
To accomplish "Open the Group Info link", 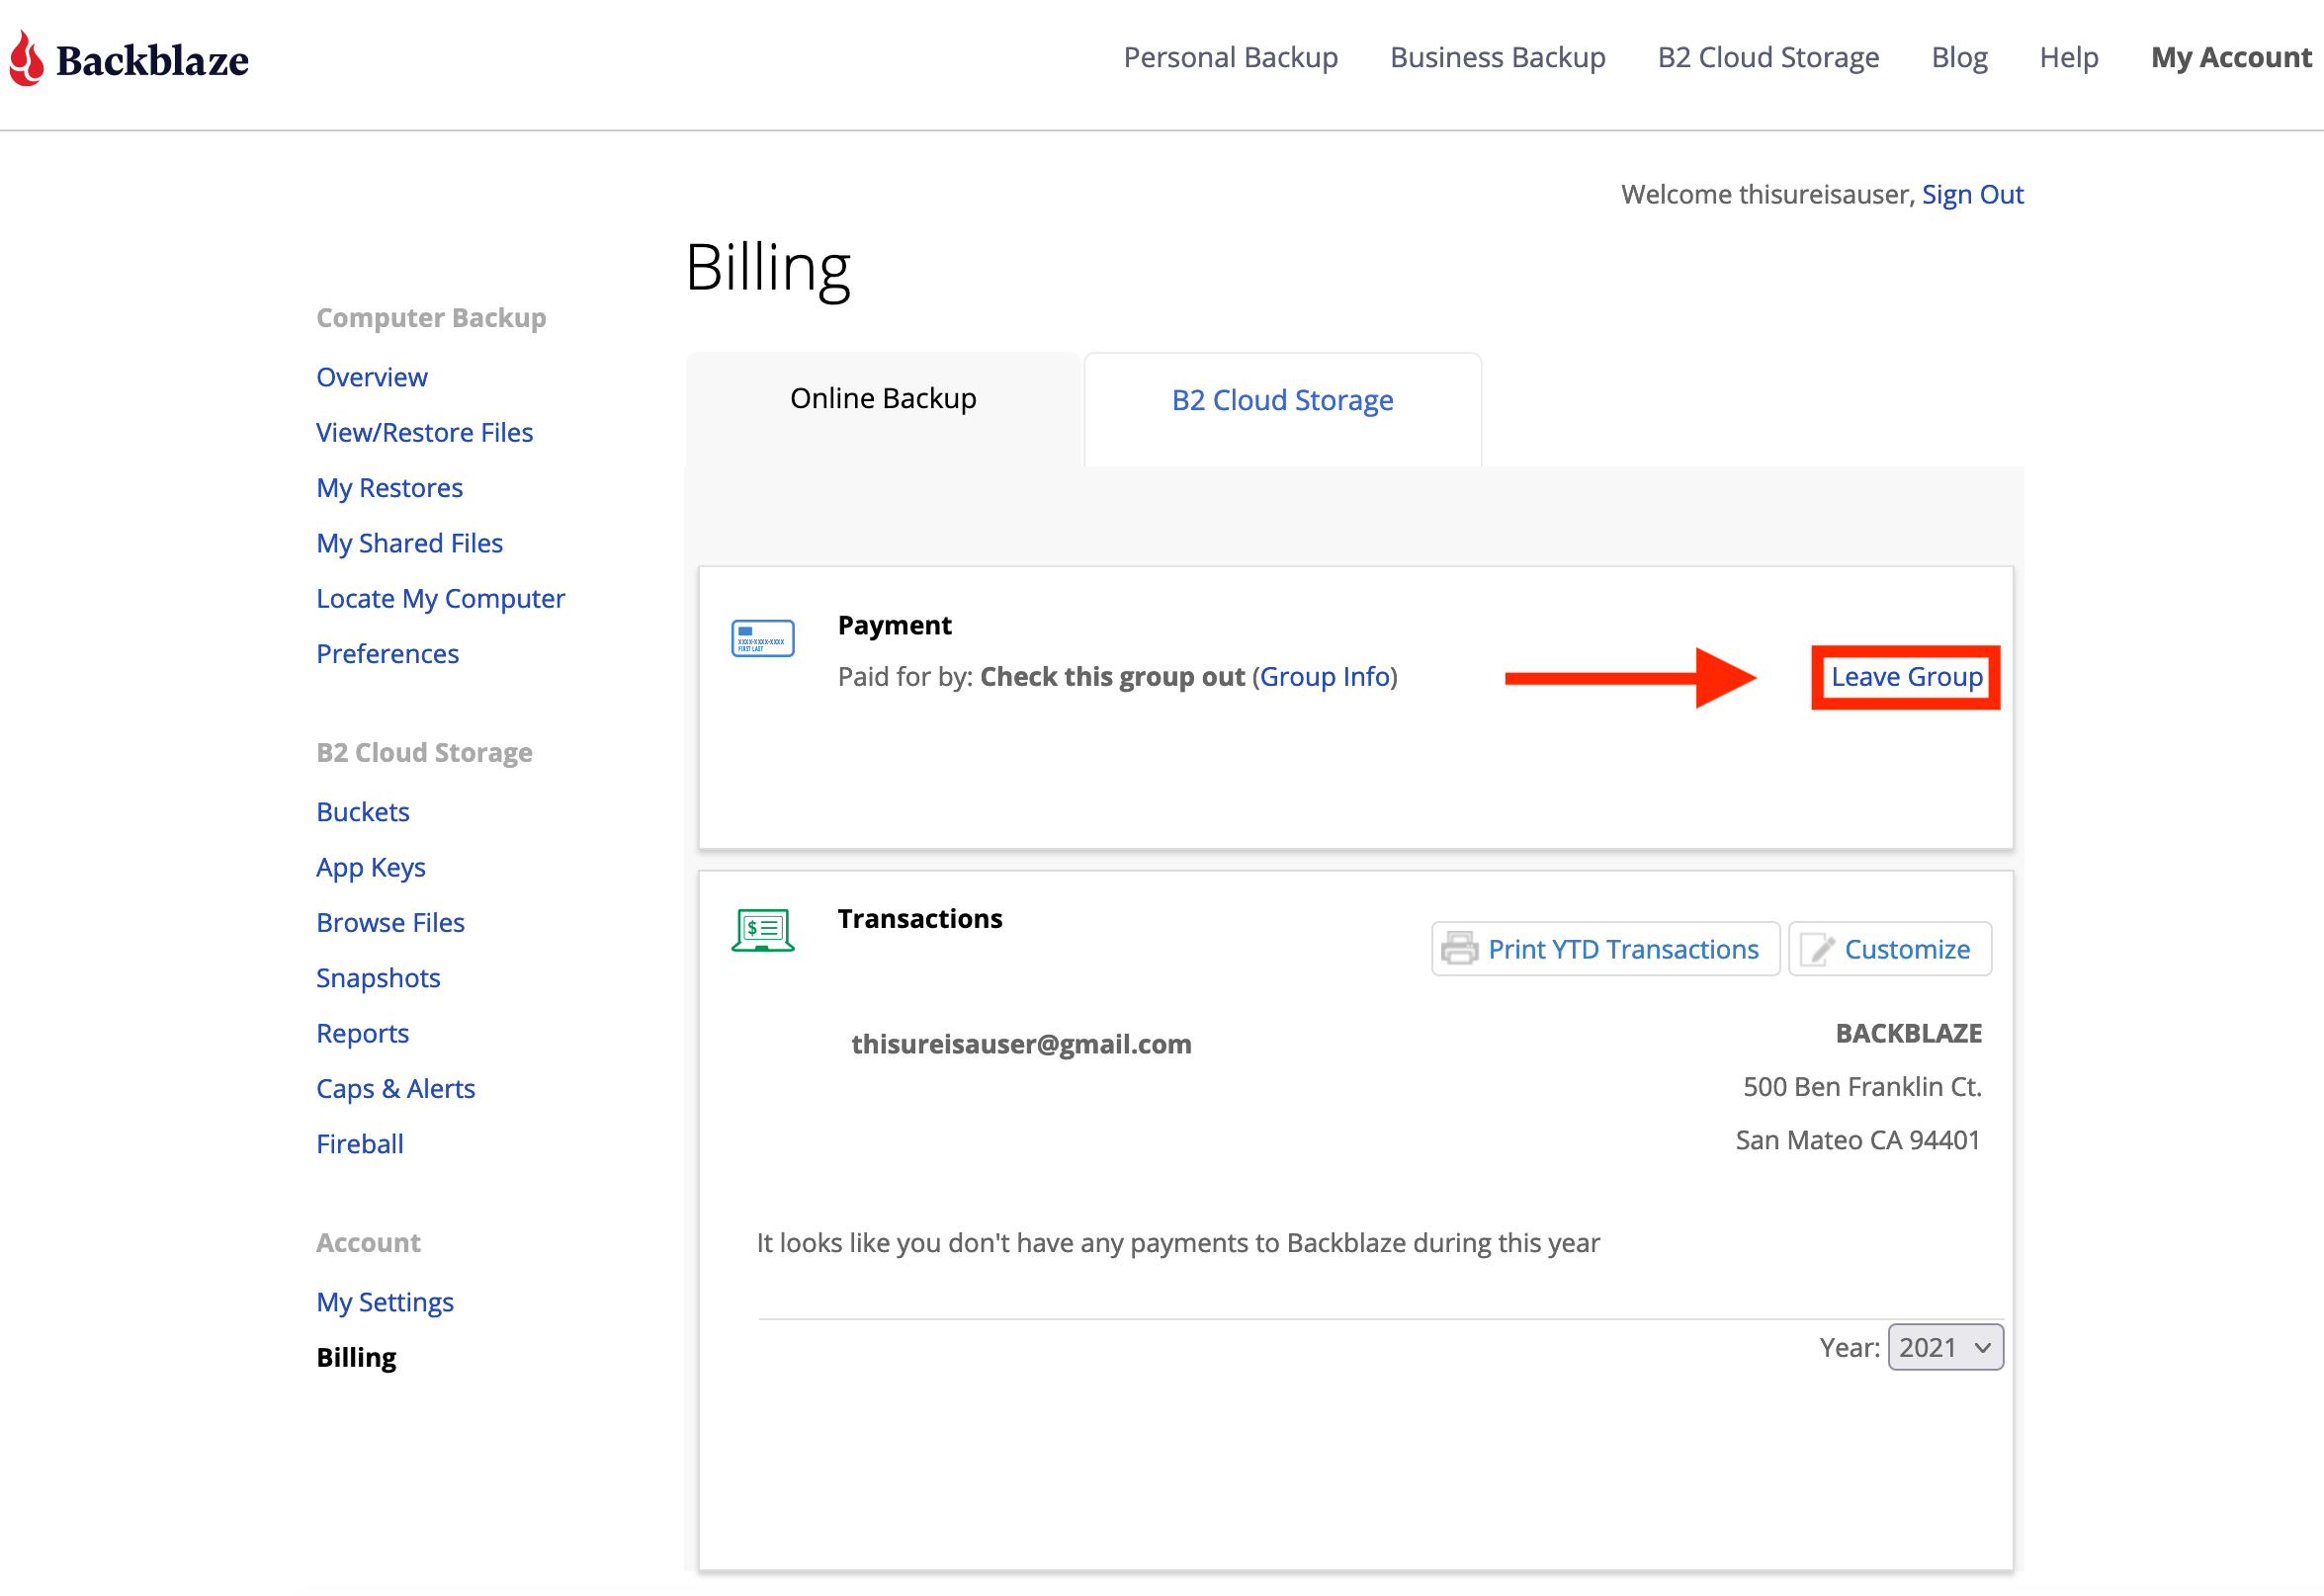I will (1325, 677).
